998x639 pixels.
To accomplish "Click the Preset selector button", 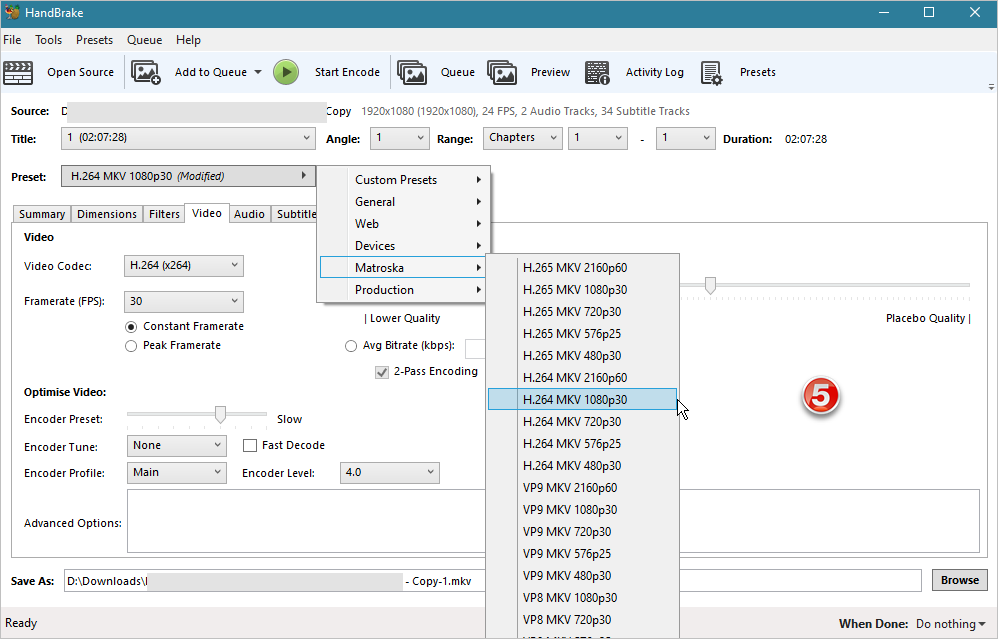I will click(x=188, y=176).
